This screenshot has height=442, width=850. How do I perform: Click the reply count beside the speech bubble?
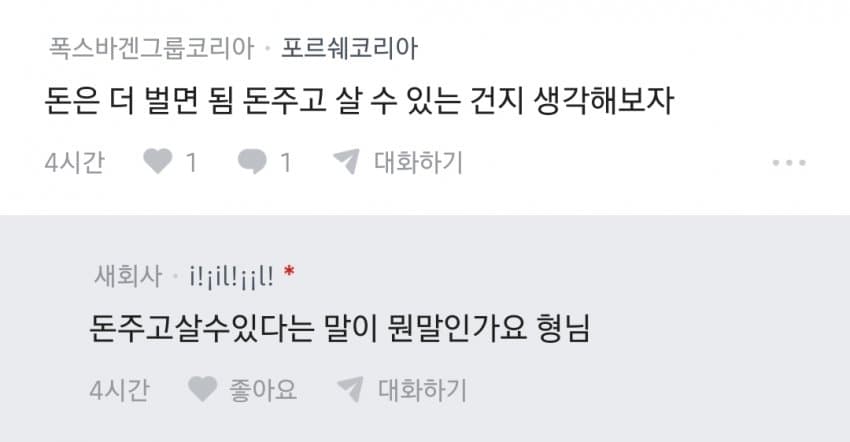pyautogui.click(x=286, y=162)
